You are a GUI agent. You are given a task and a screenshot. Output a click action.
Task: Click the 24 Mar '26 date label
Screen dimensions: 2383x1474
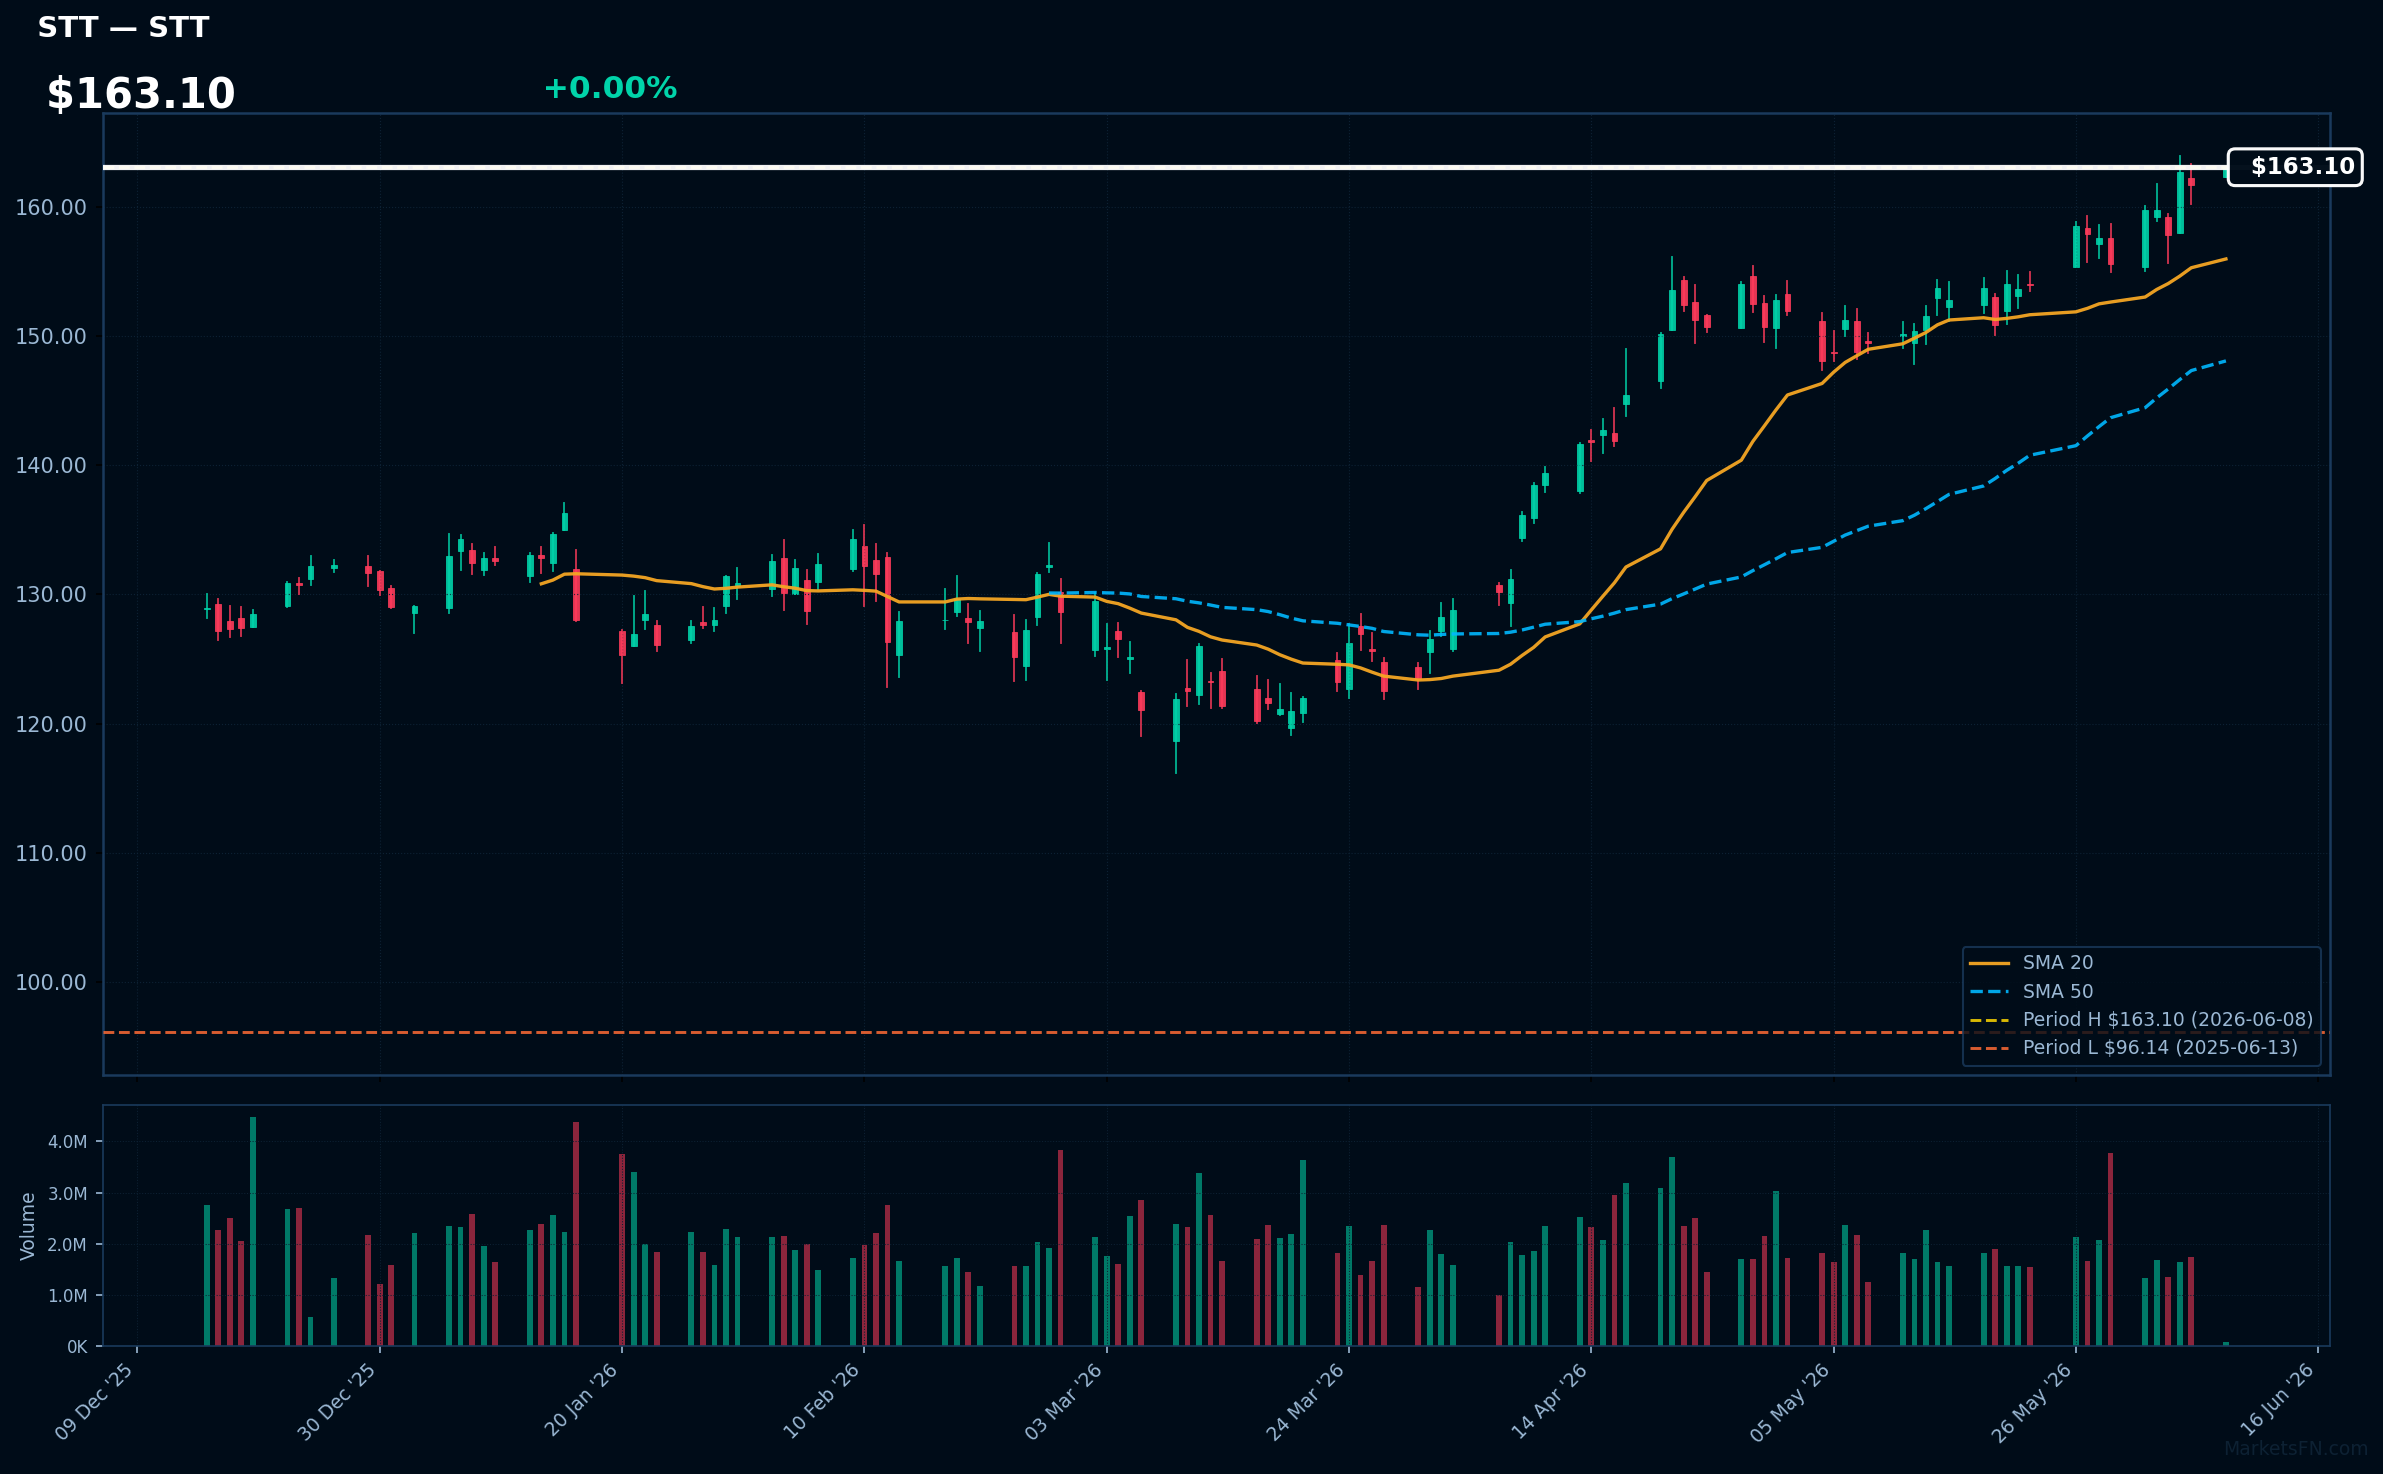(1305, 1401)
